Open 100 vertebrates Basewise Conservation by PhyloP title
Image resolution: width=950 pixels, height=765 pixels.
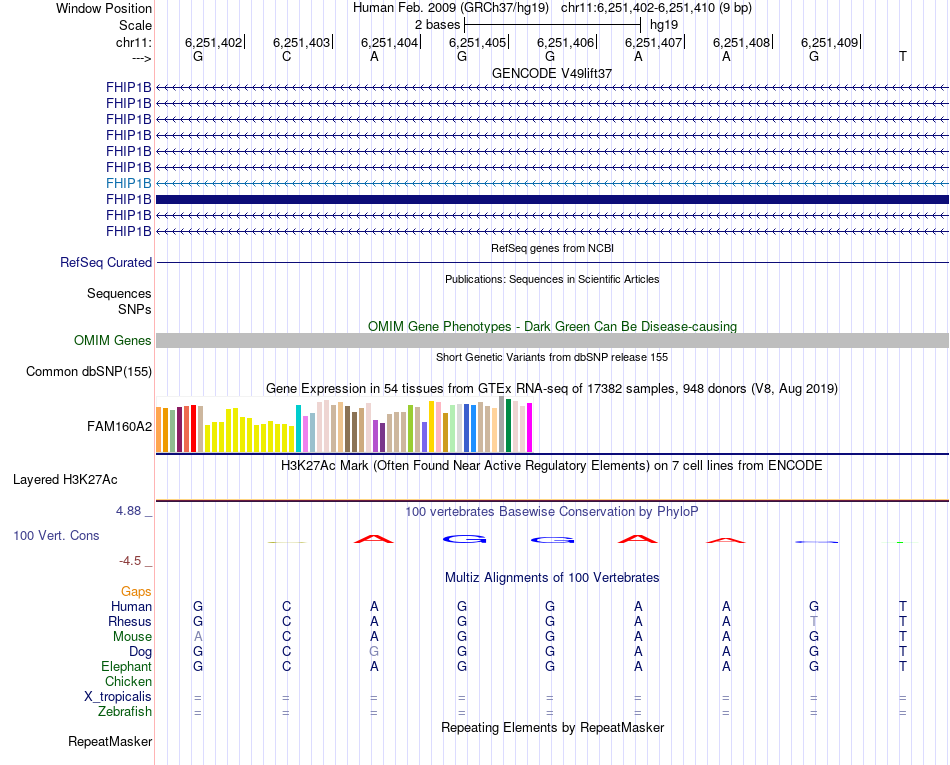point(552,512)
